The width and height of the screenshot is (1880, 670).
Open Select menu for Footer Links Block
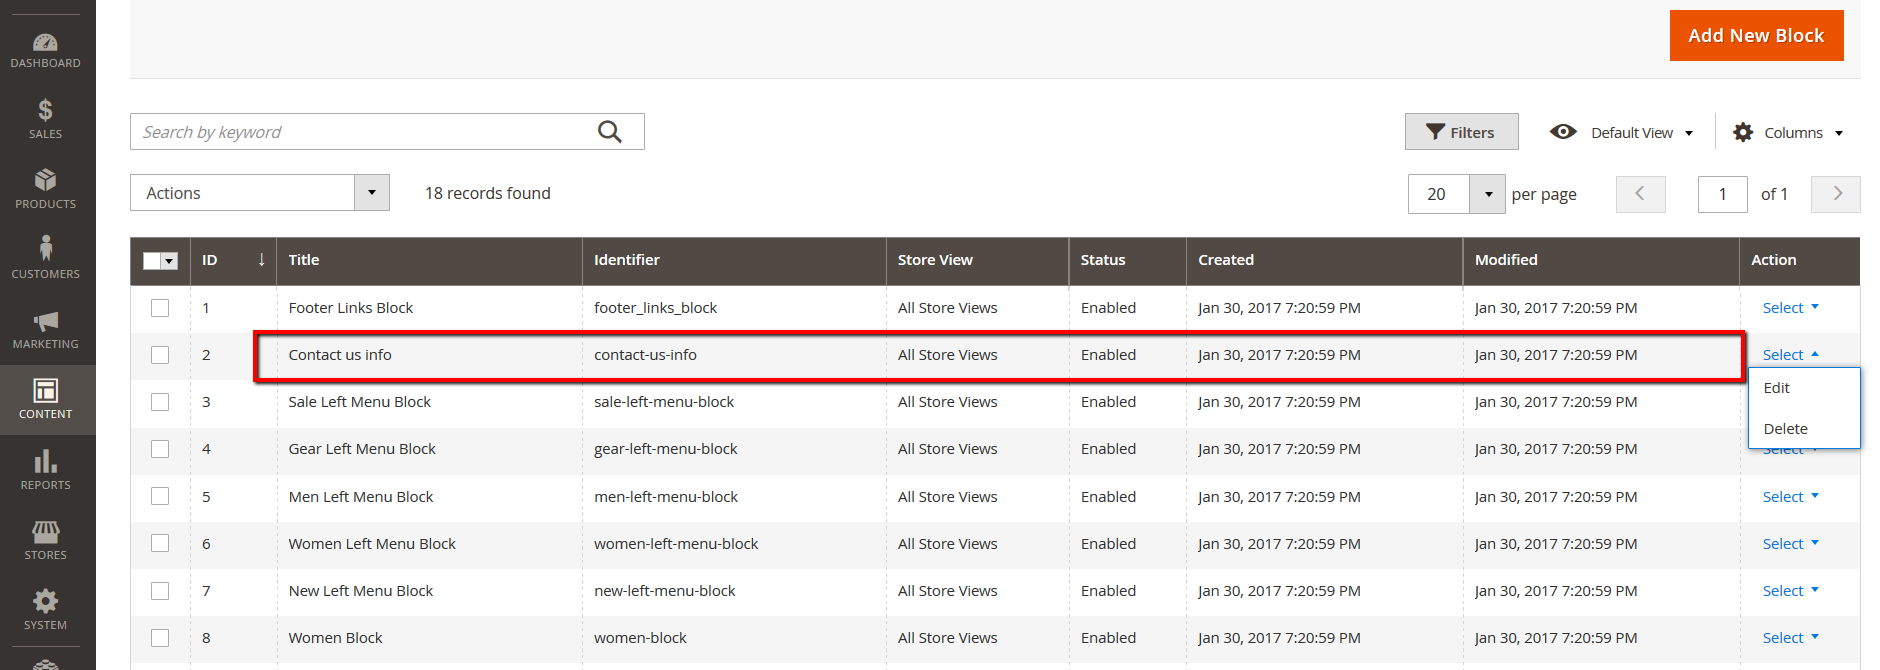tap(1790, 308)
